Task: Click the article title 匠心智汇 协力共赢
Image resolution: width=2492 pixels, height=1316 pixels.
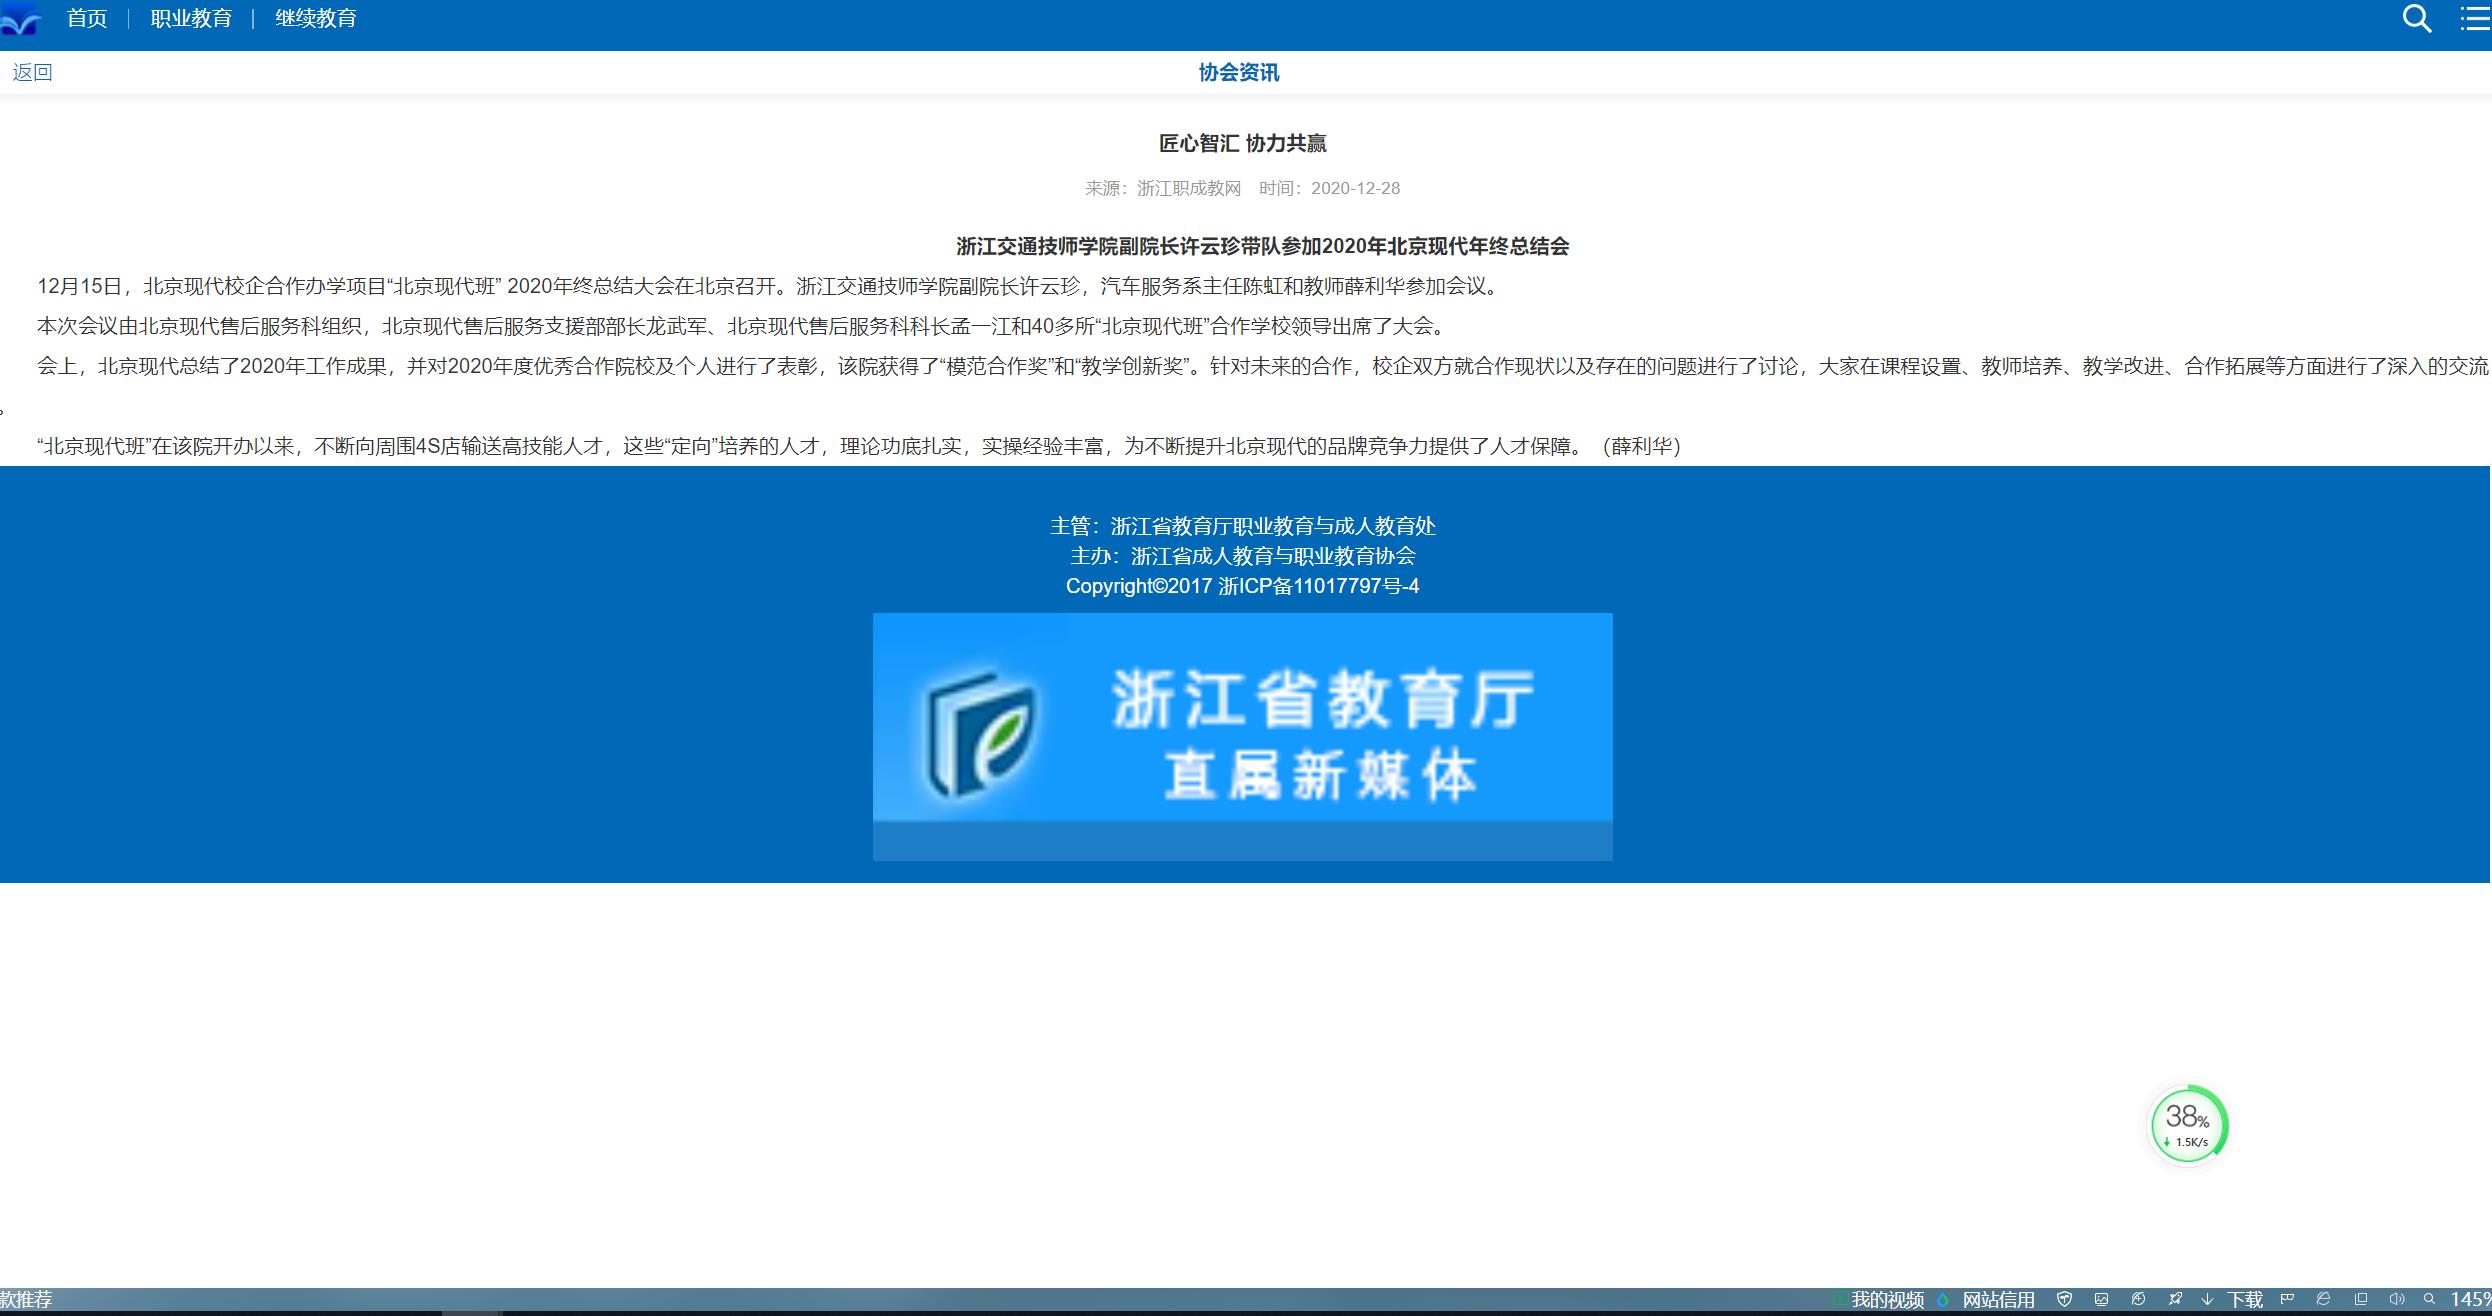Action: click(x=1242, y=143)
